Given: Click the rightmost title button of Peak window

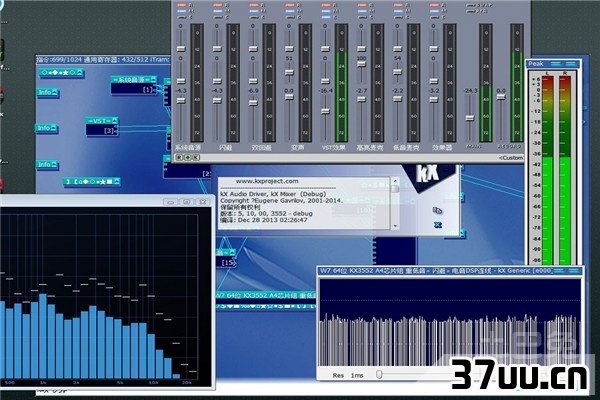Looking at the screenshot, I should click(571, 64).
